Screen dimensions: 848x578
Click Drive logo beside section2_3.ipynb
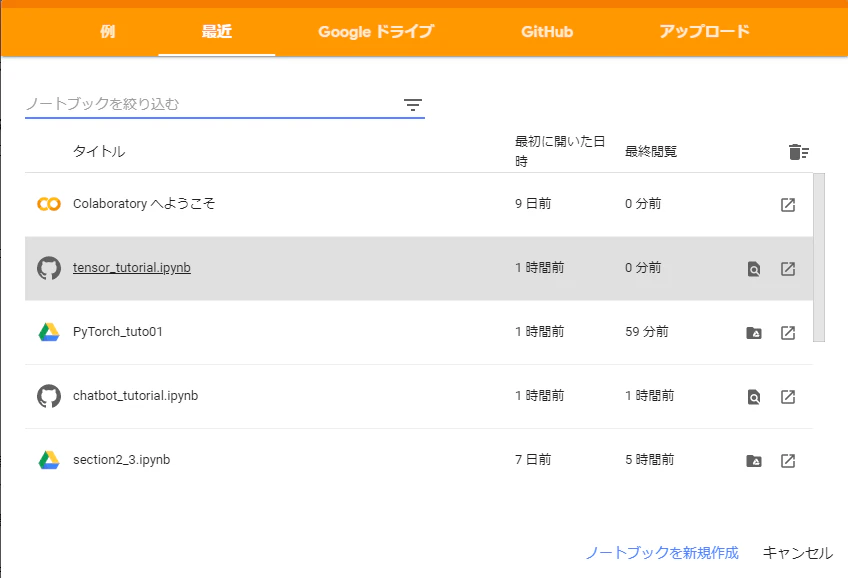coord(49,460)
